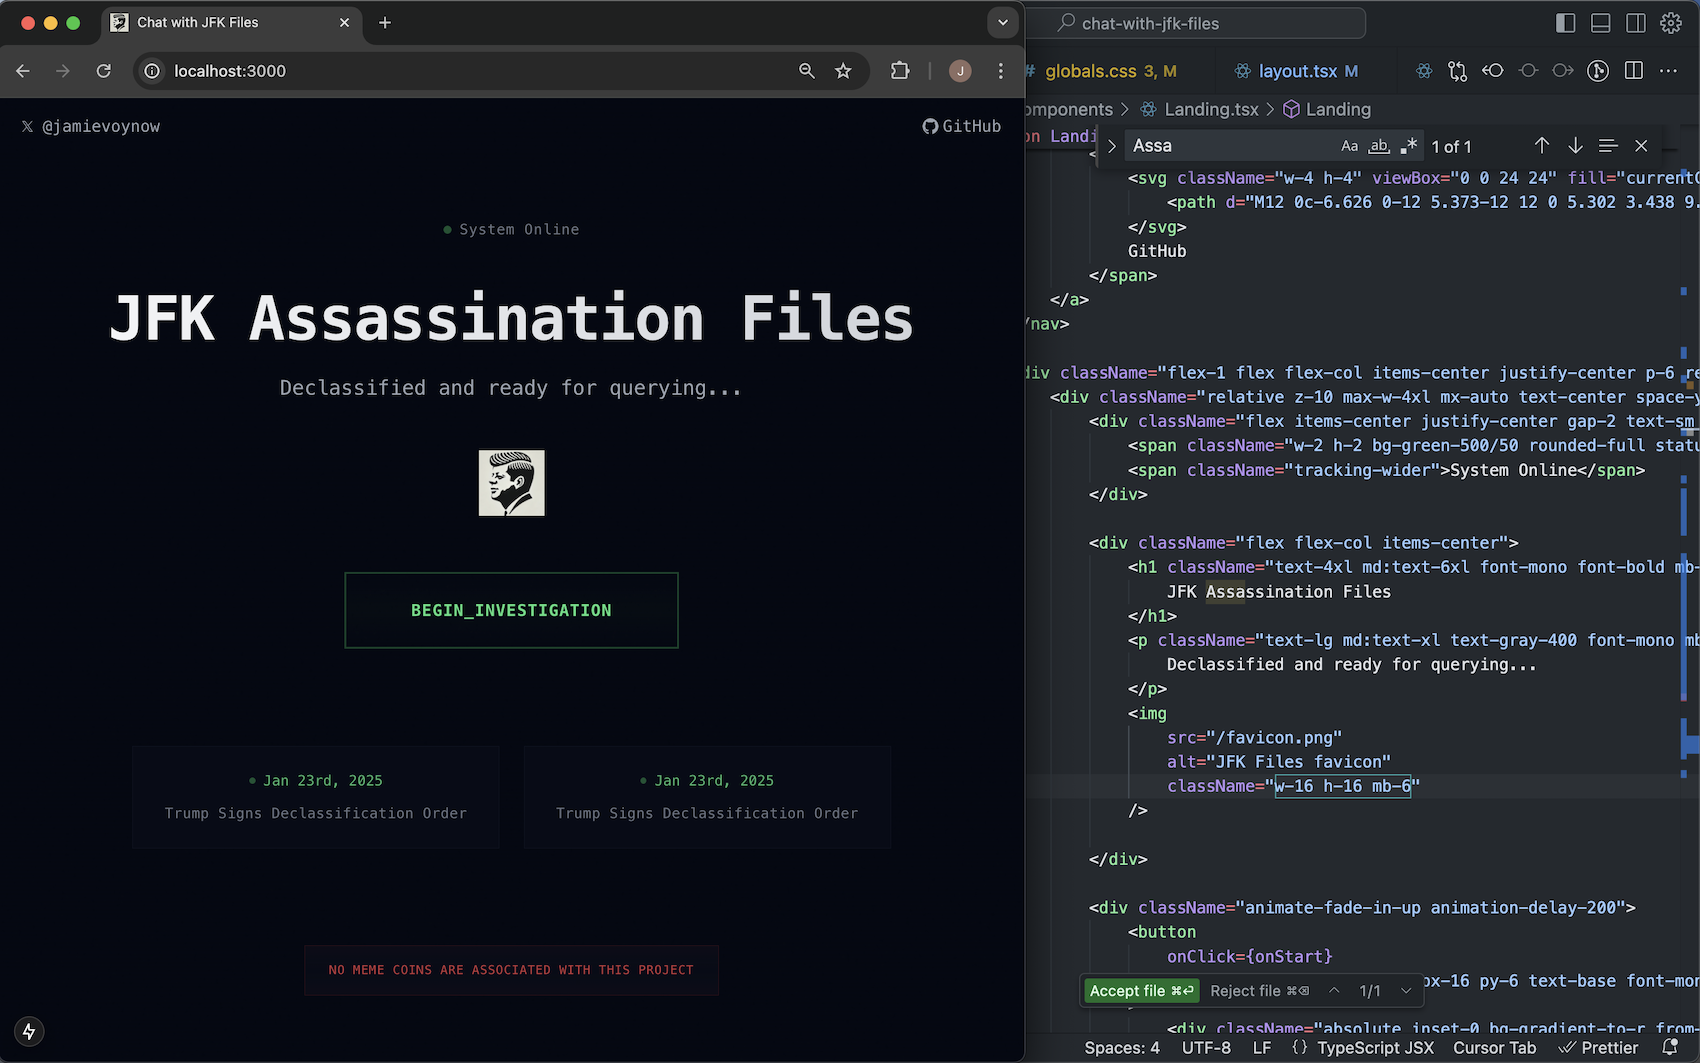Click the extensions puzzle icon in browser toolbar

pyautogui.click(x=899, y=71)
